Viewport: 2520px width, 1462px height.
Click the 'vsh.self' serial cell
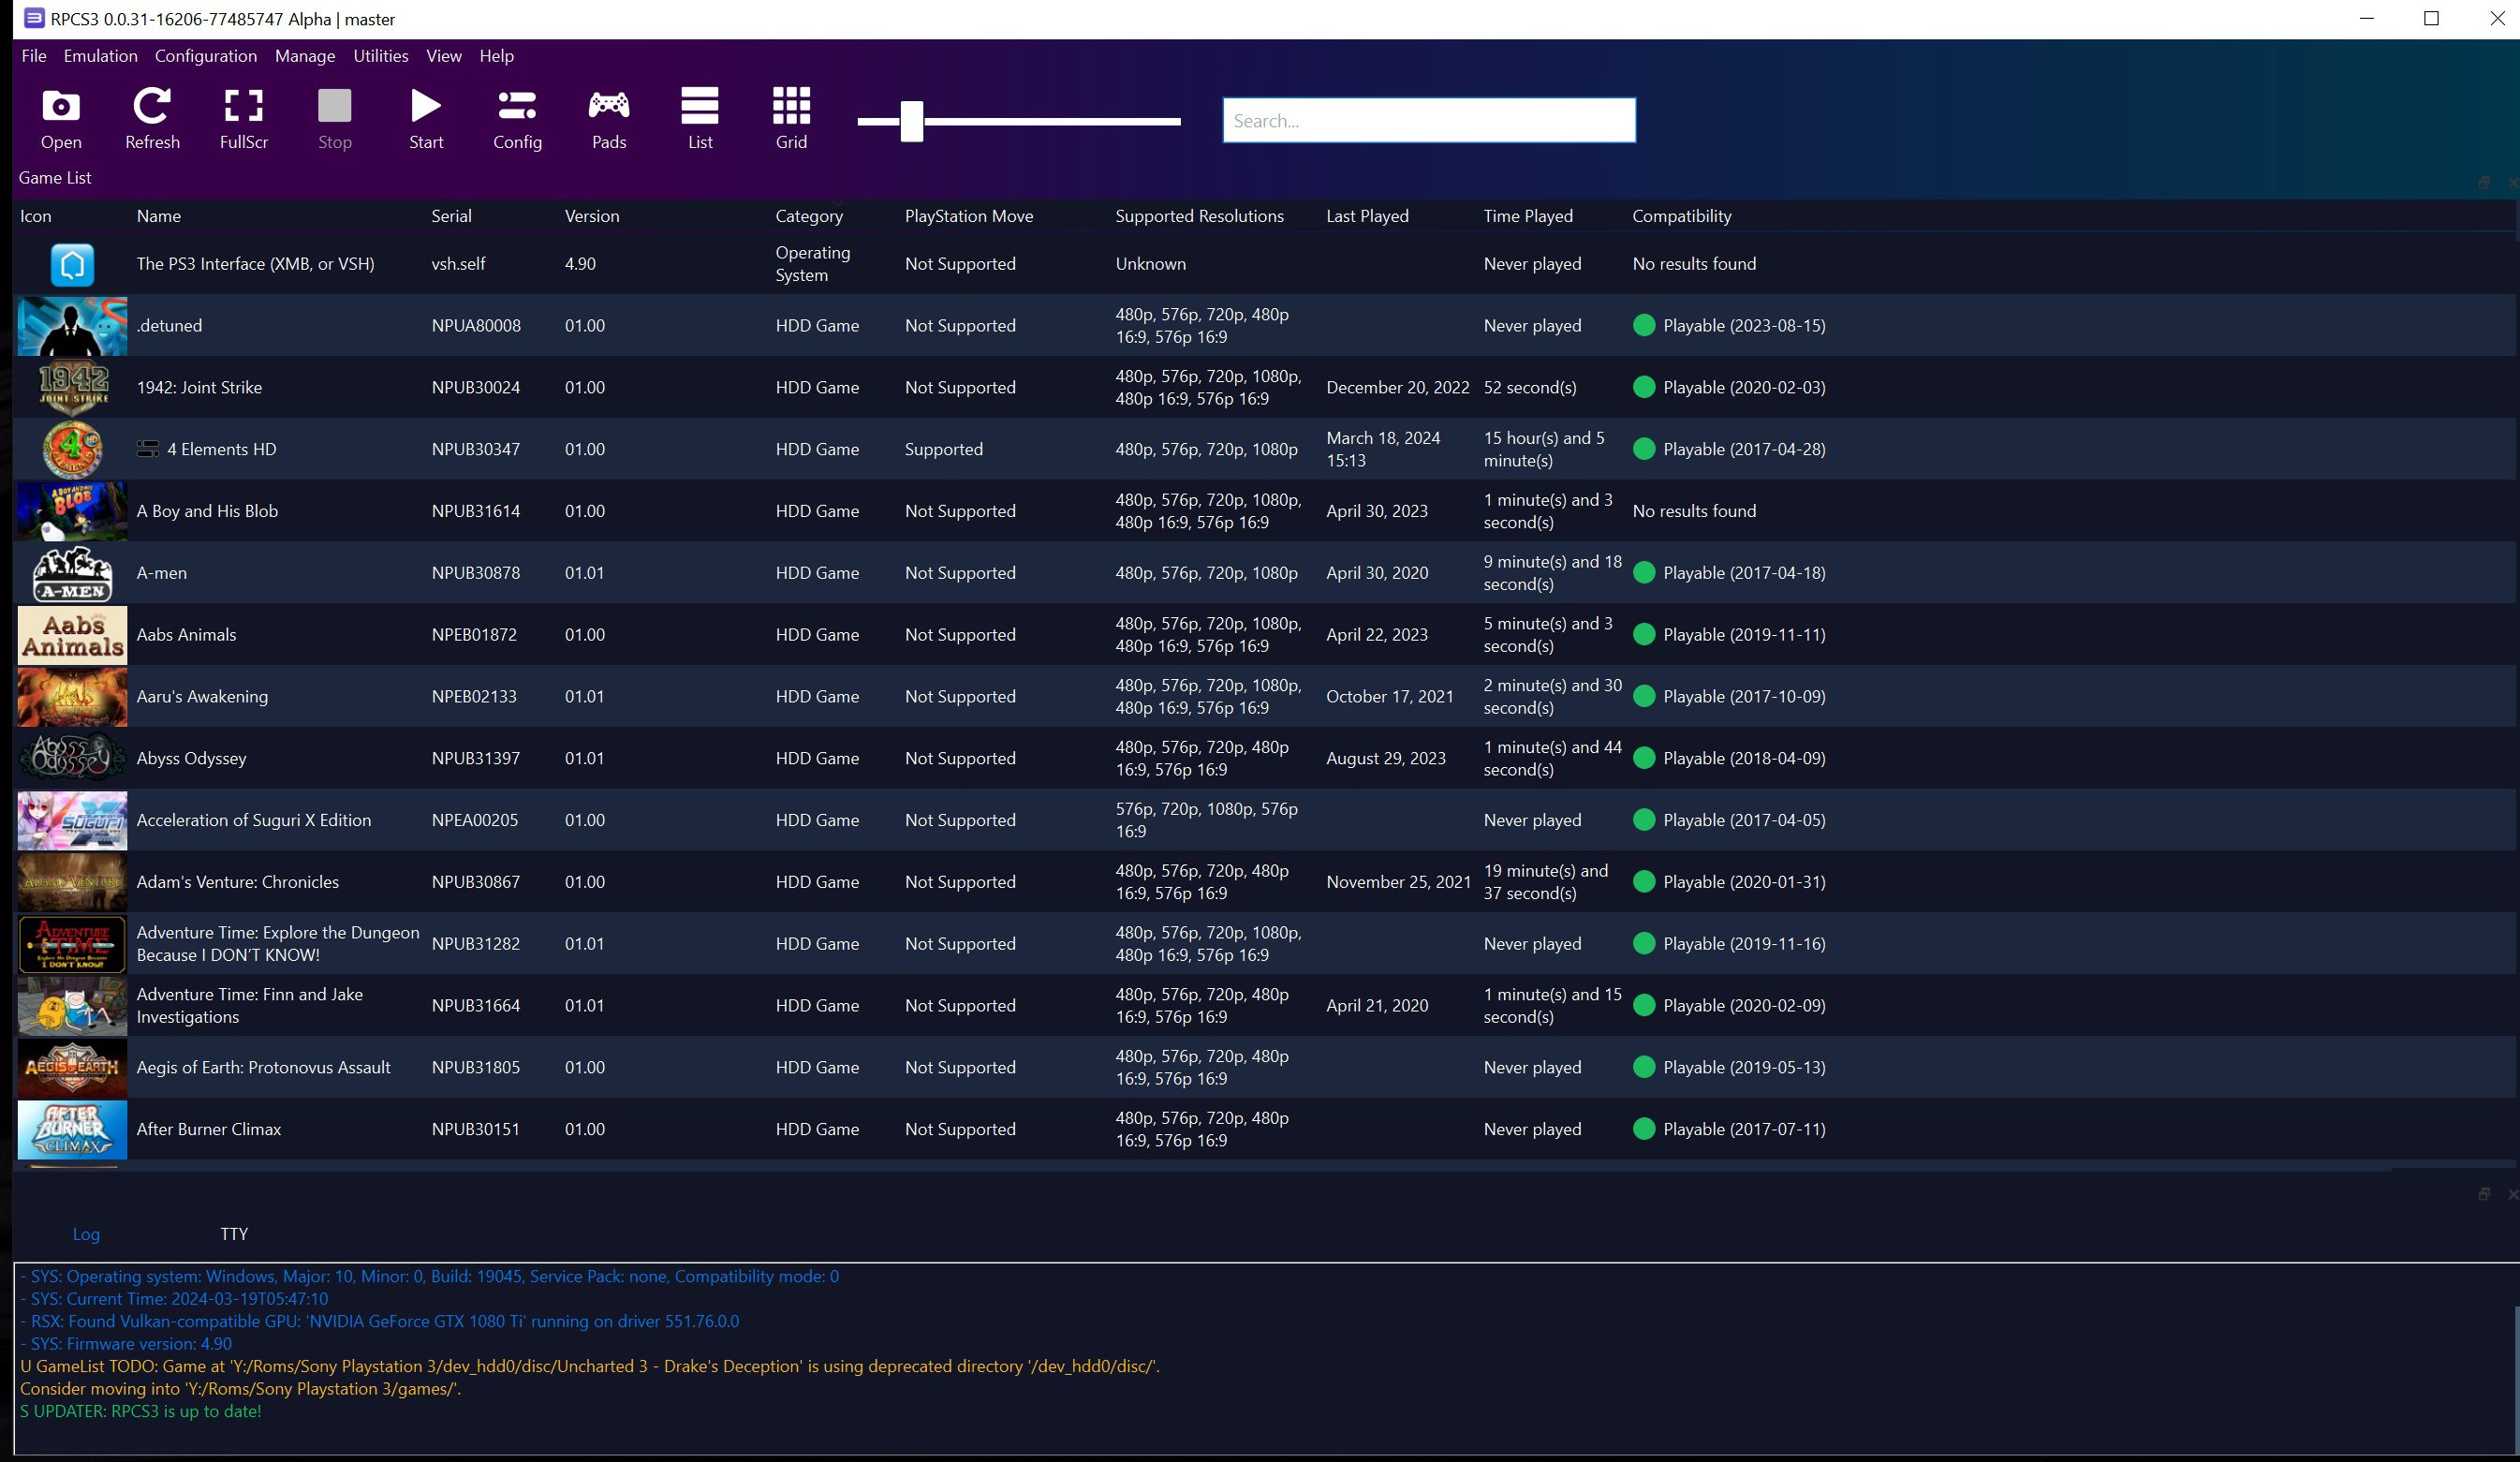tap(458, 264)
